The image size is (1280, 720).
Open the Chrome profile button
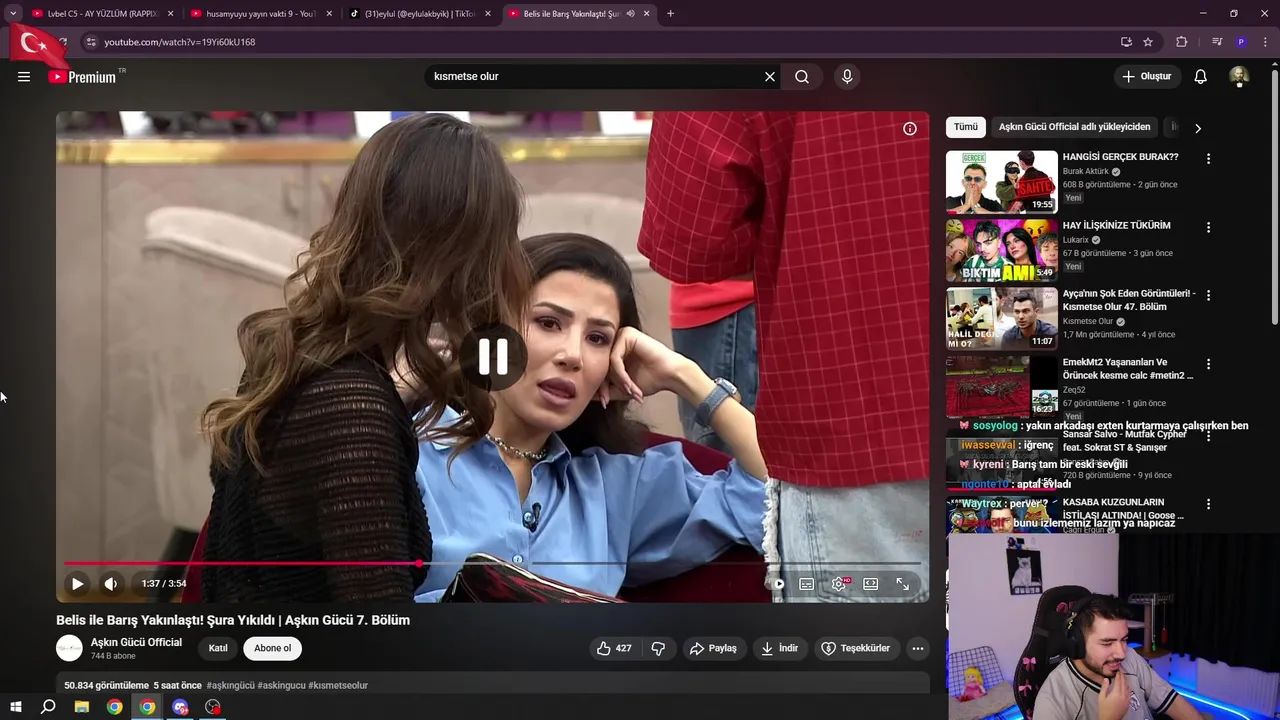pos(1241,42)
